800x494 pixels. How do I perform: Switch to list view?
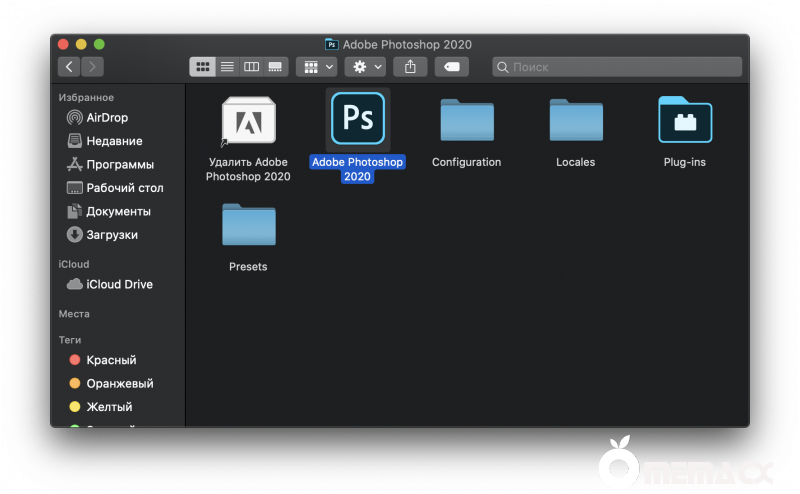click(227, 67)
